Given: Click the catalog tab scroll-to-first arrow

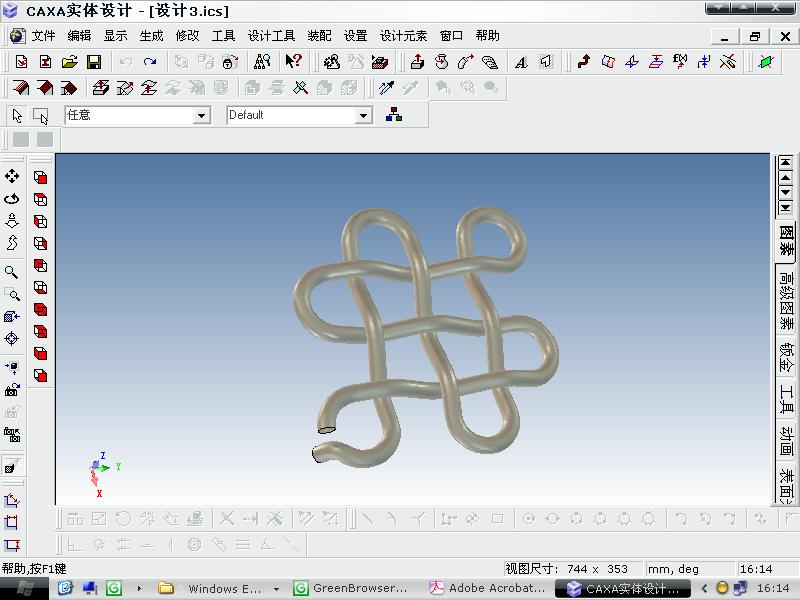Looking at the screenshot, I should pos(785,163).
